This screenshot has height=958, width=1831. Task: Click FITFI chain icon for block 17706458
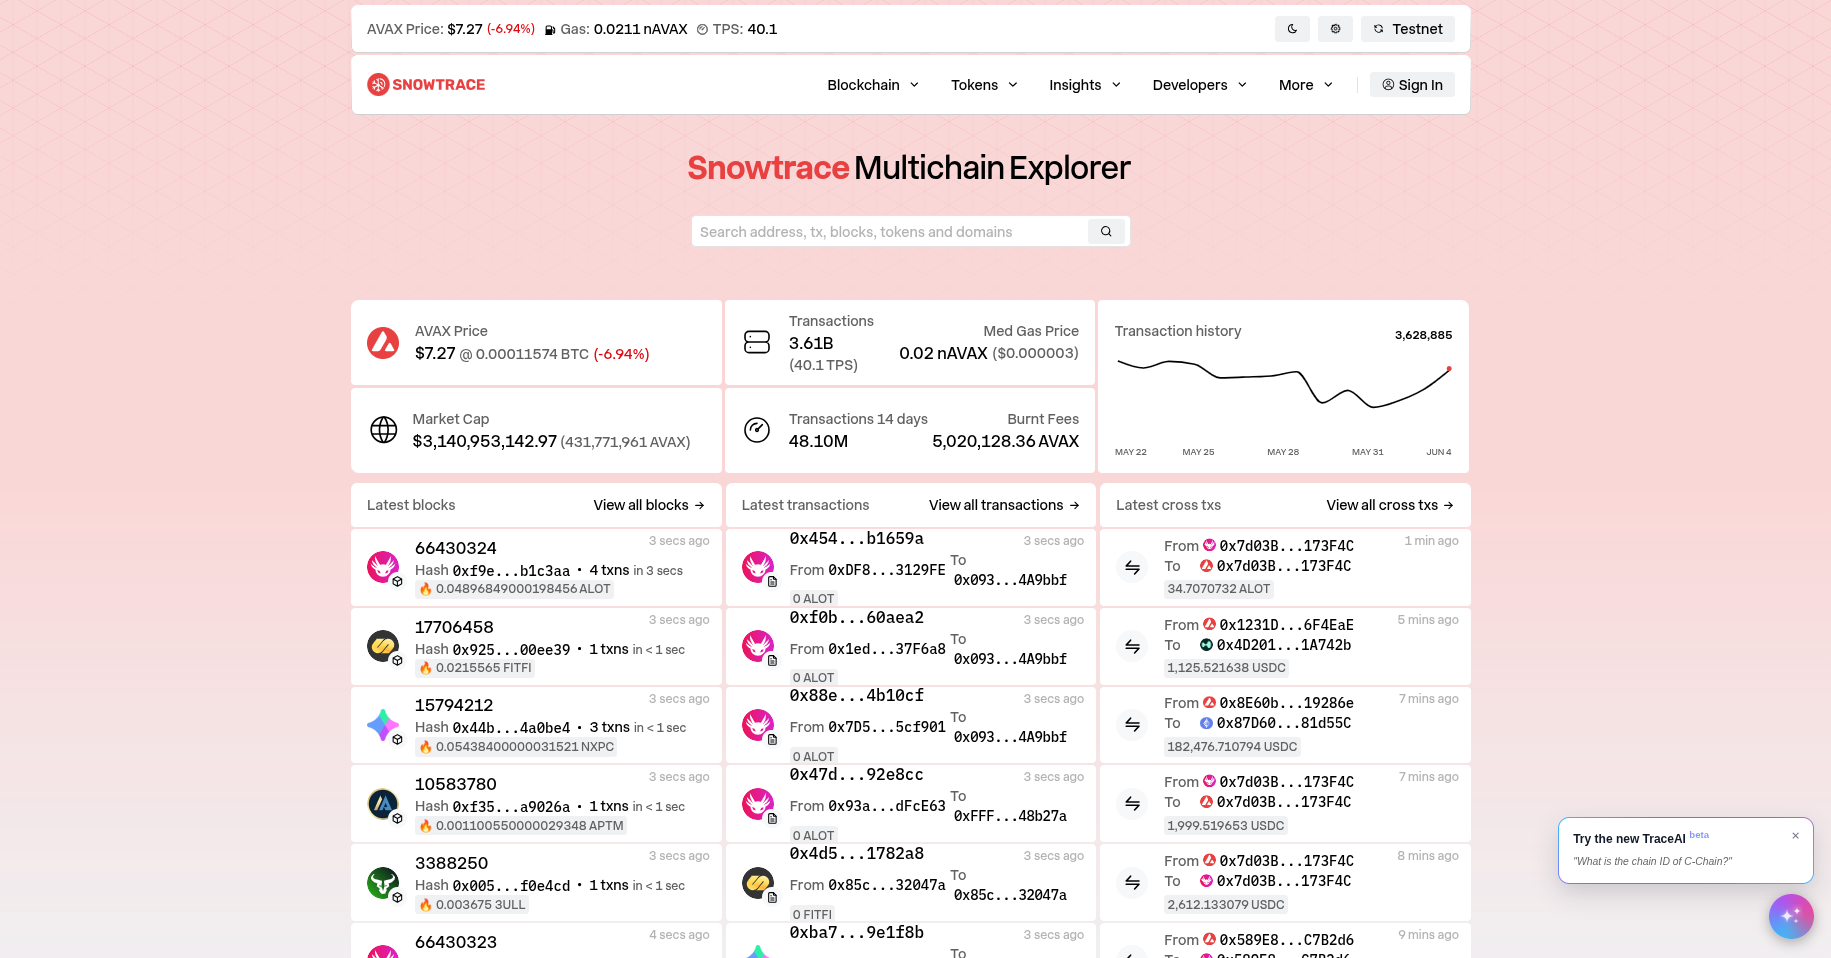[383, 646]
